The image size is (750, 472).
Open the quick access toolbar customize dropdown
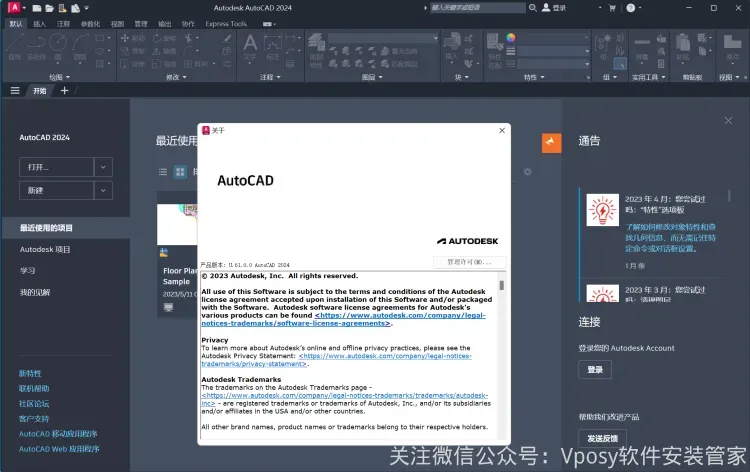coord(87,8)
